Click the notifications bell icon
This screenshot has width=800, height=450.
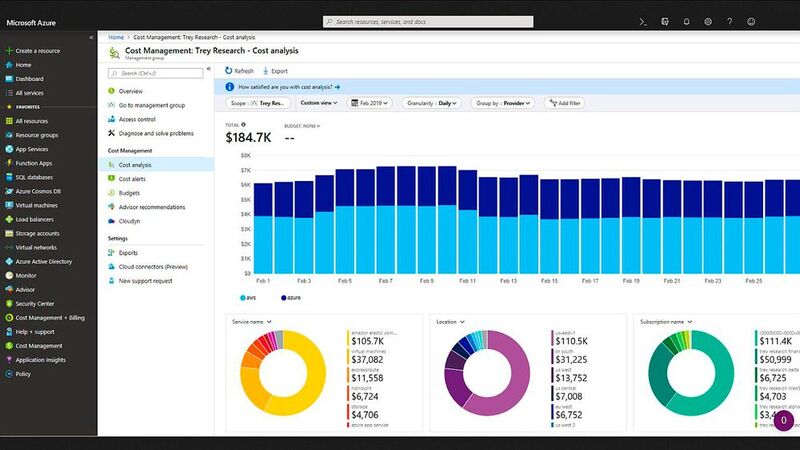(686, 21)
